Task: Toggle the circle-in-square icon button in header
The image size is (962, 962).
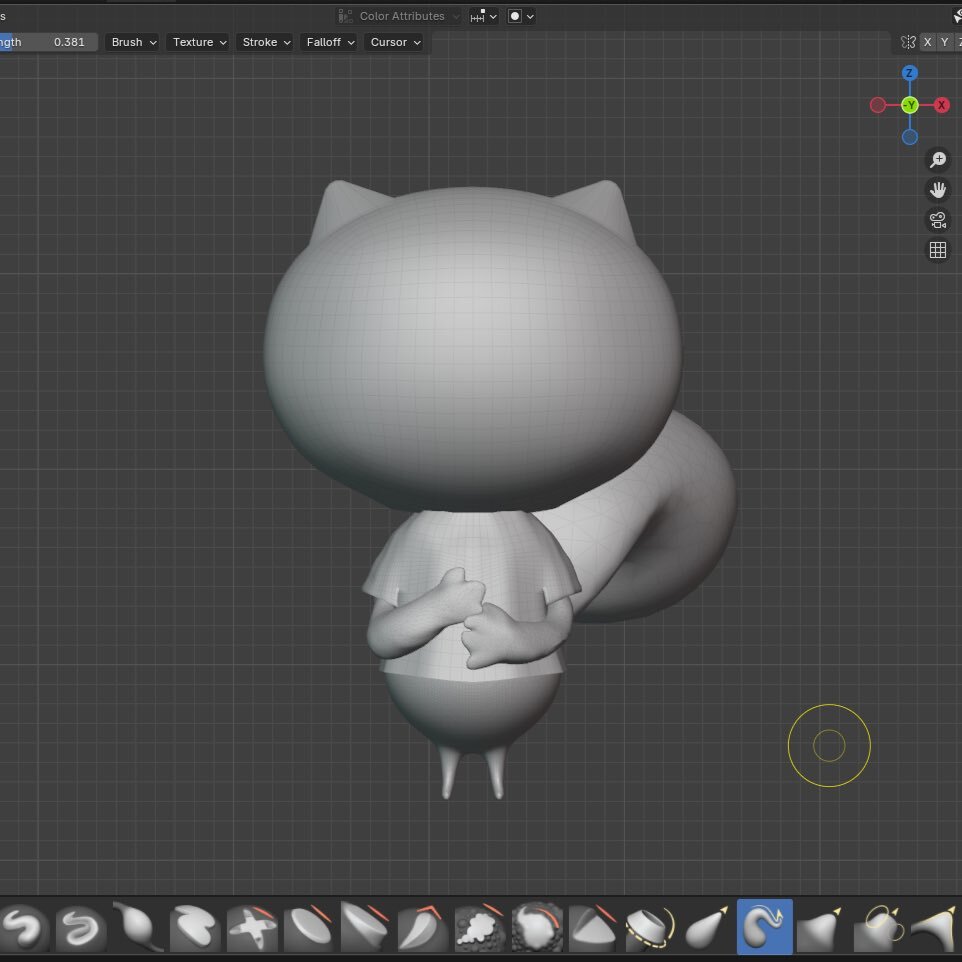Action: tap(515, 16)
